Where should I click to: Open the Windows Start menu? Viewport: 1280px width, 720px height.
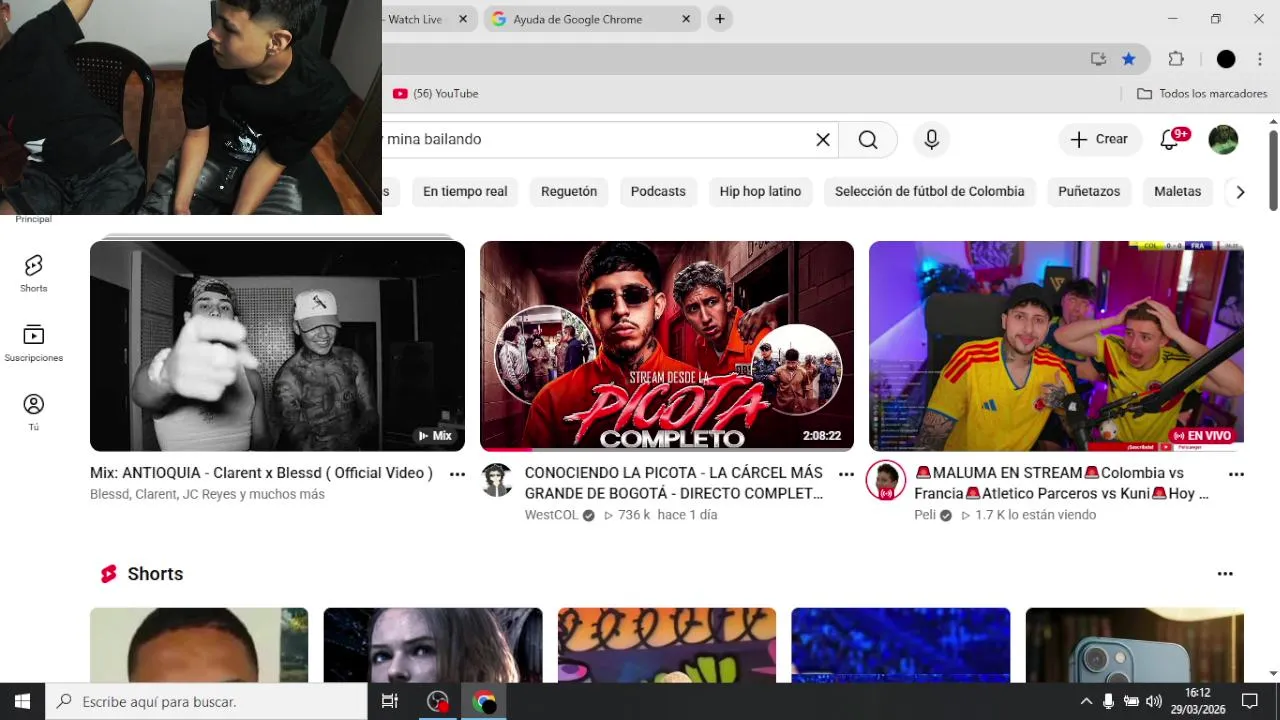(22, 701)
